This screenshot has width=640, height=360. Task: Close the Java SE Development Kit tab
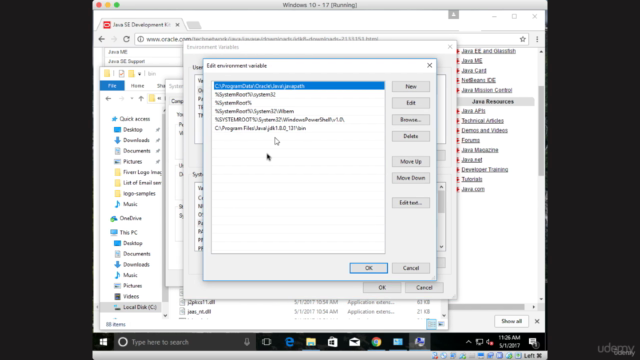(178, 25)
